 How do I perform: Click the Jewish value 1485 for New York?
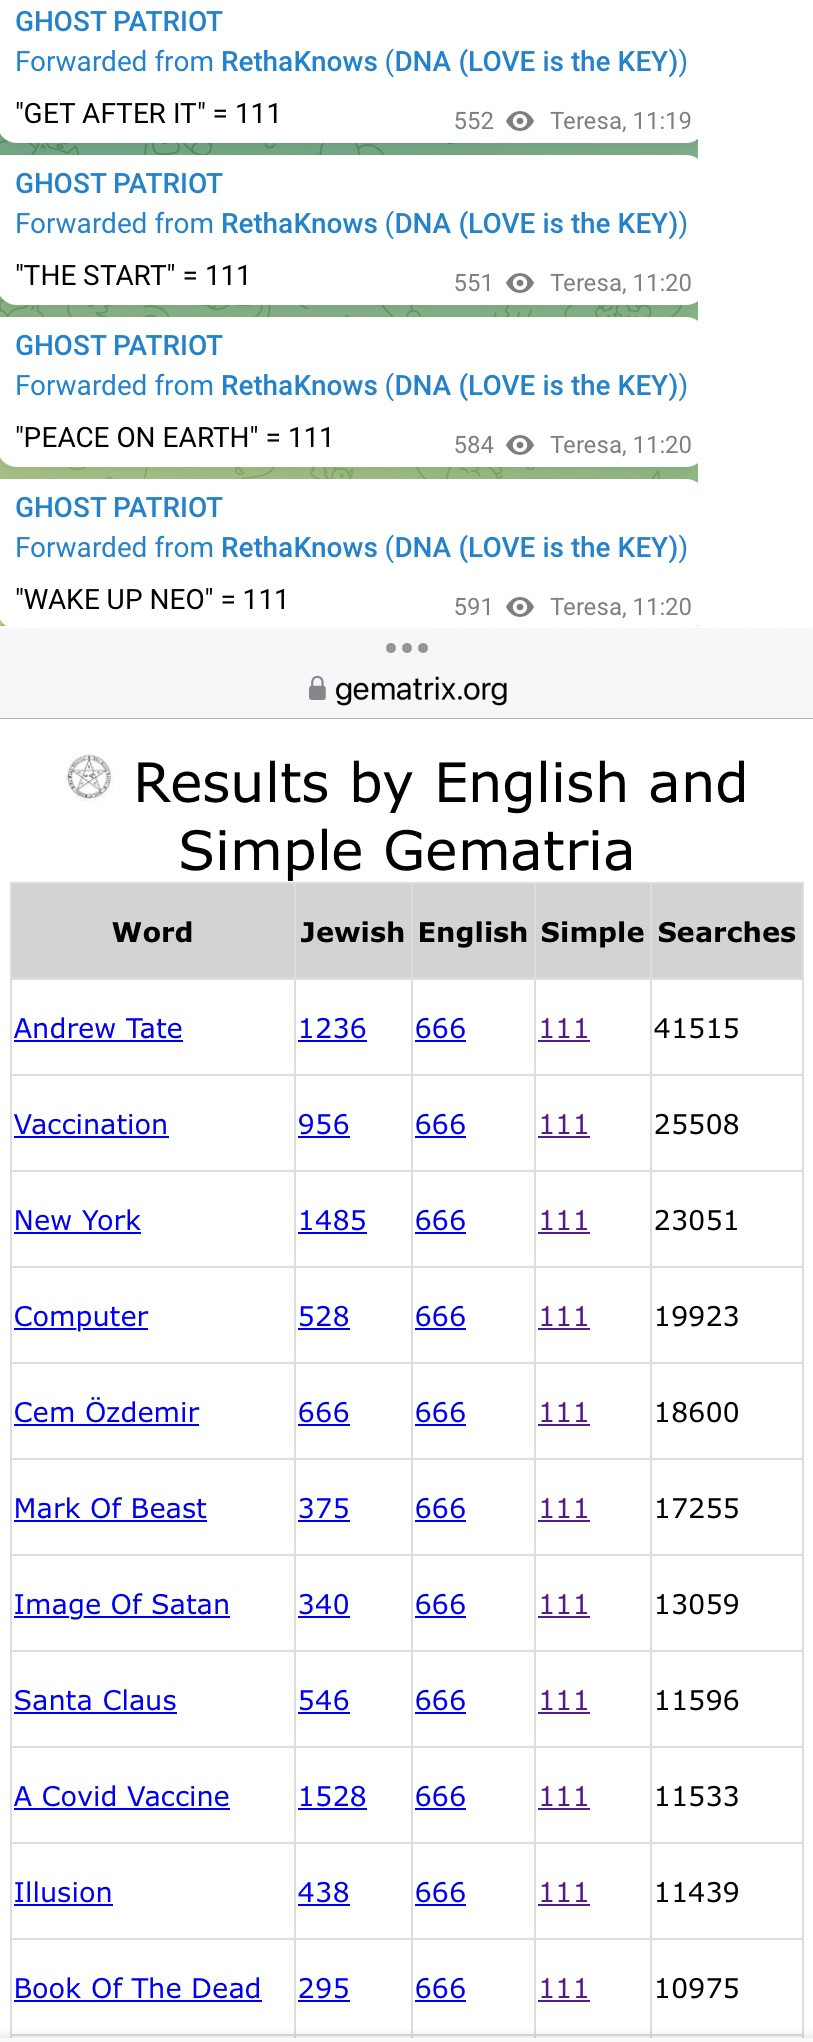tap(332, 1220)
